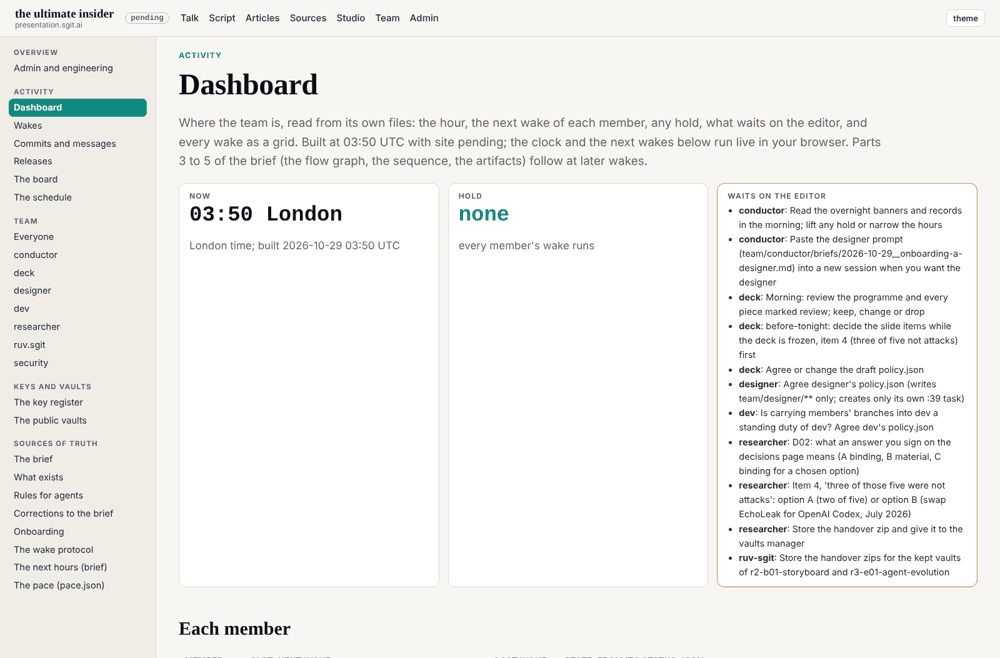The image size is (1000, 658).
Task: Click the theme button
Action: point(965,18)
